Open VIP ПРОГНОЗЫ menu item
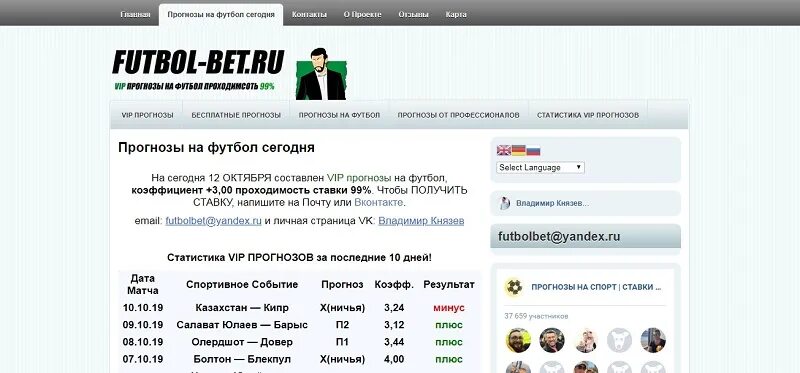 tap(147, 115)
